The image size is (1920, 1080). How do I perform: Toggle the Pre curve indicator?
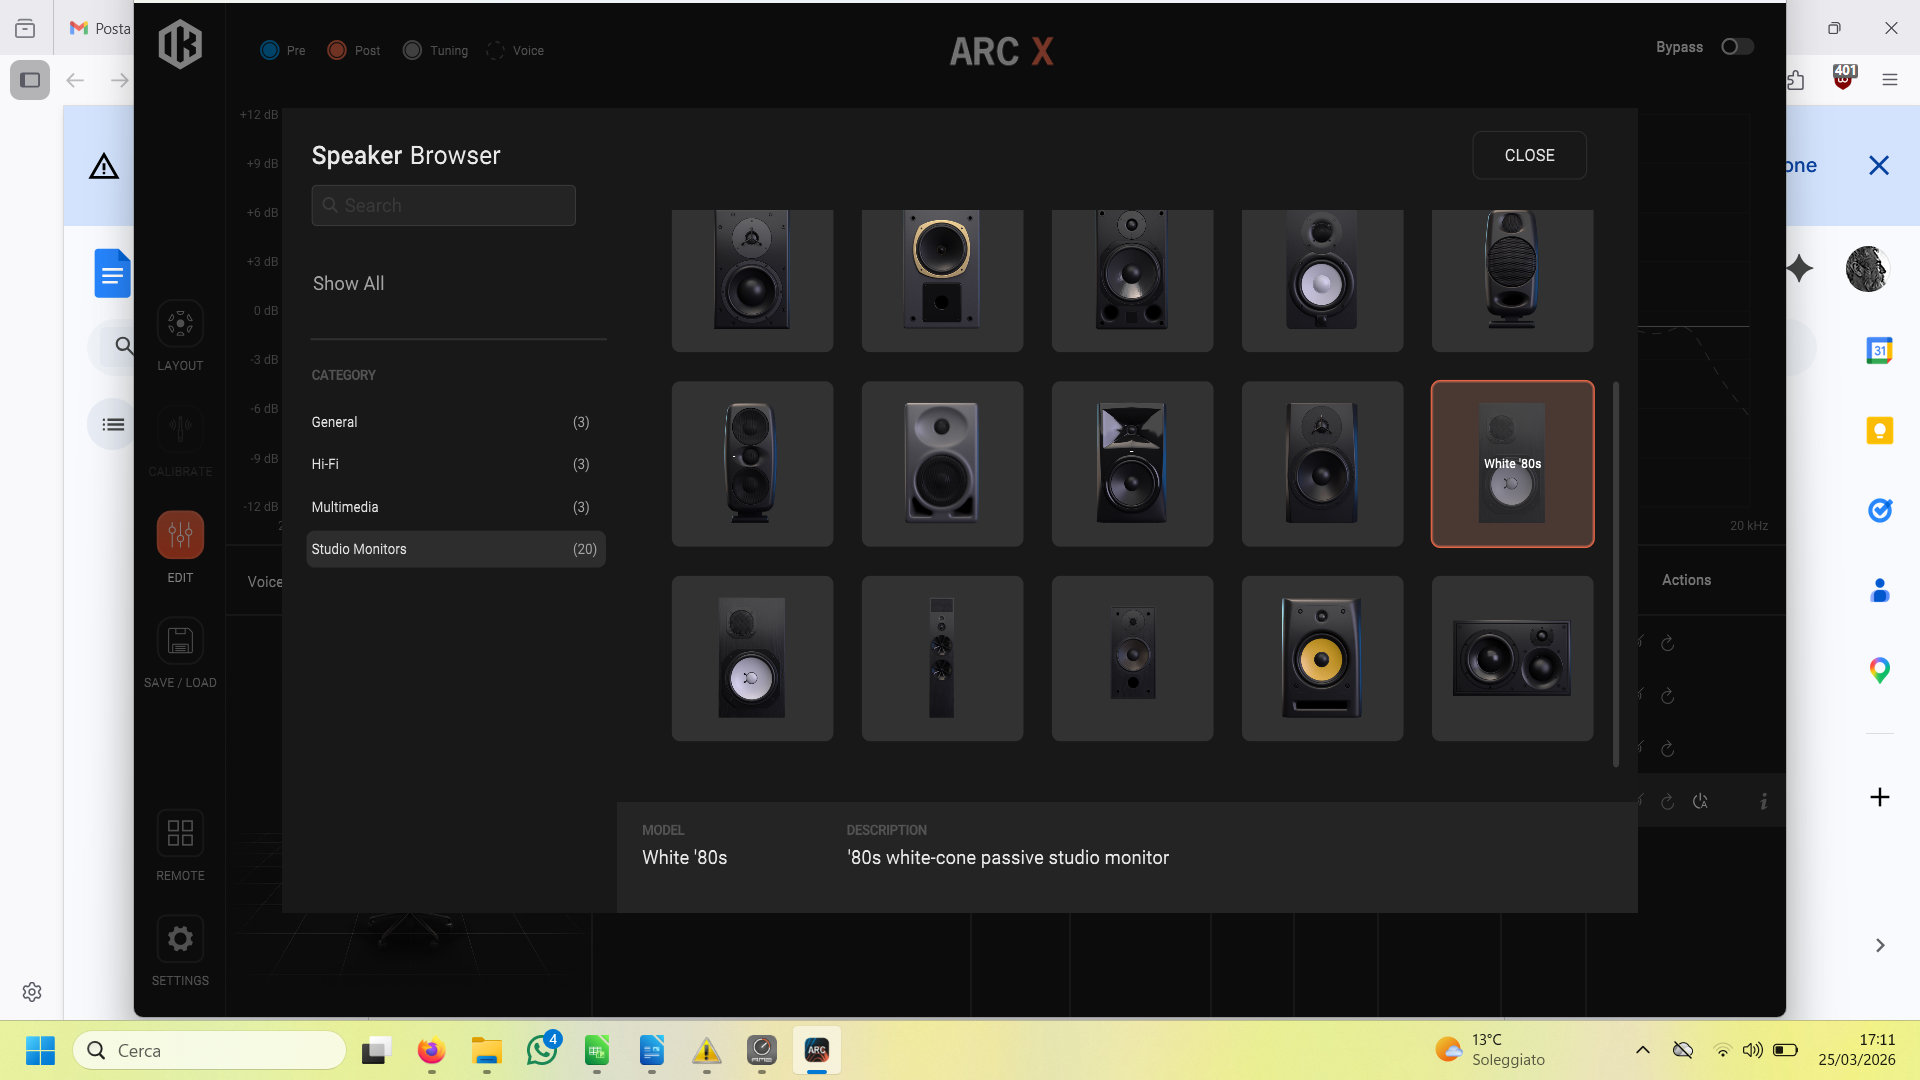pyautogui.click(x=270, y=50)
